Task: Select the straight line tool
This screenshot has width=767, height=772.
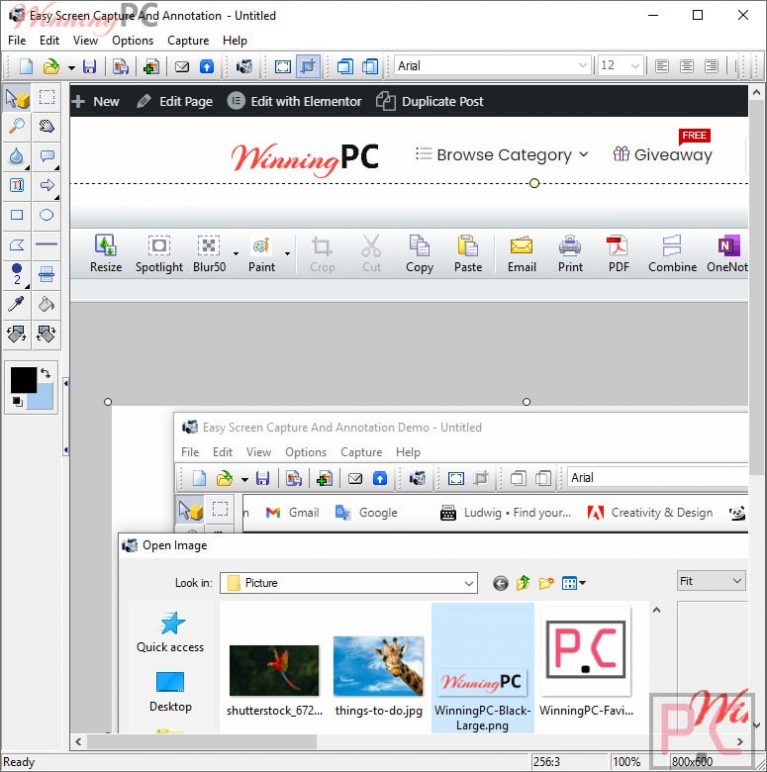Action: [x=46, y=244]
